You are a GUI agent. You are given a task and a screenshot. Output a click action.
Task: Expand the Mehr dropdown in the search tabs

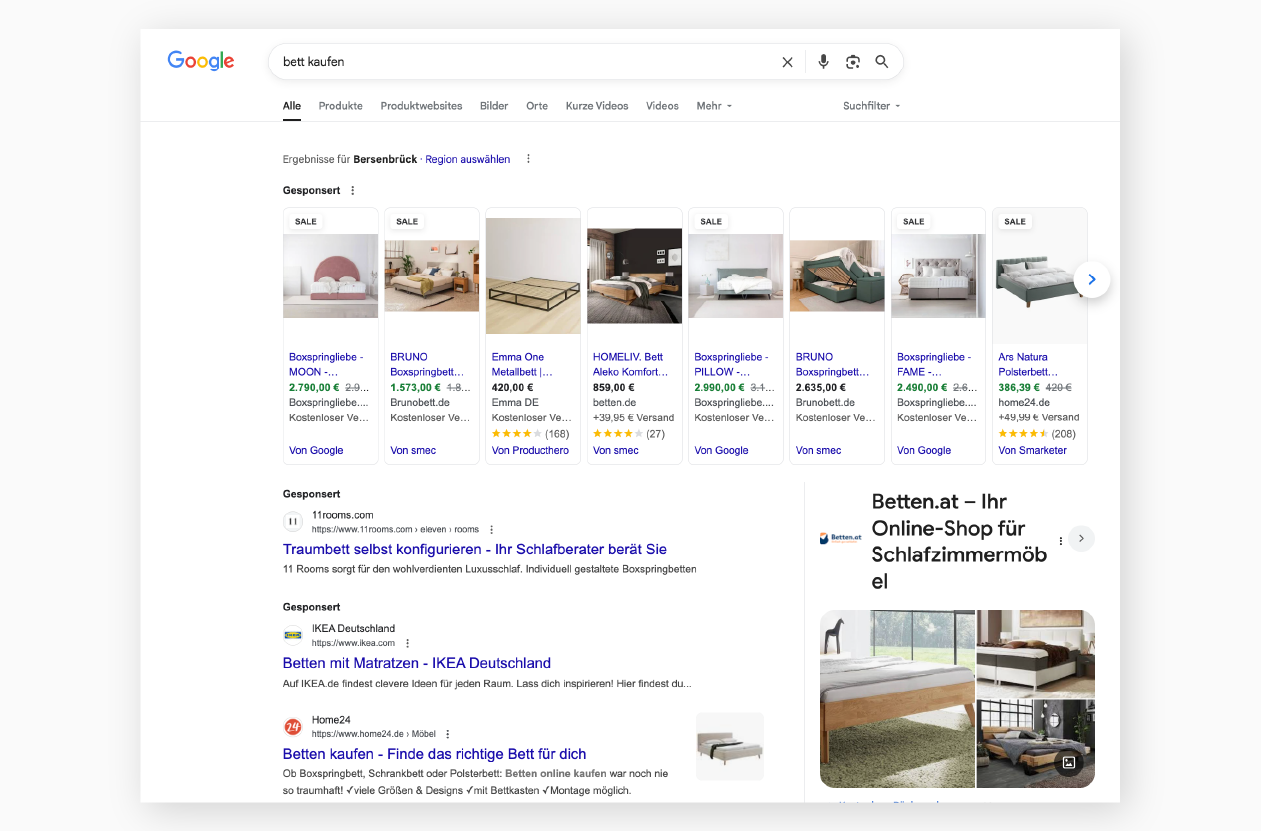pos(714,106)
